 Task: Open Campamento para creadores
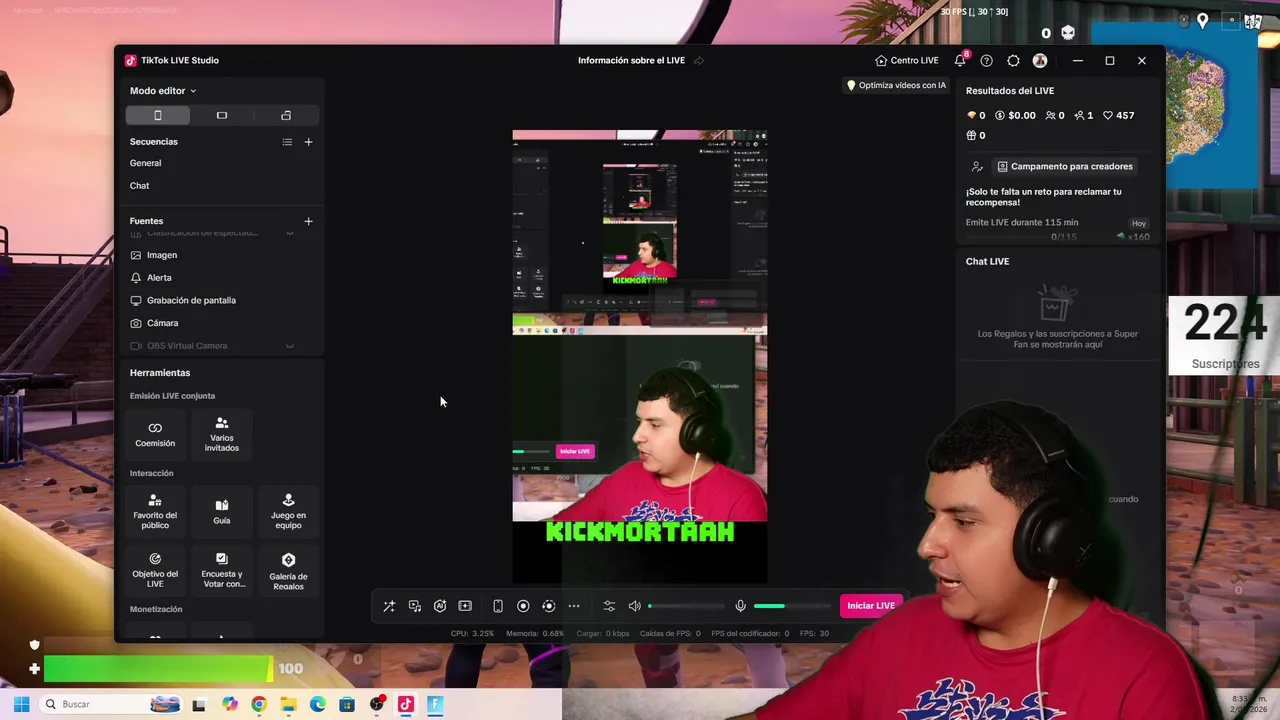coord(1065,167)
